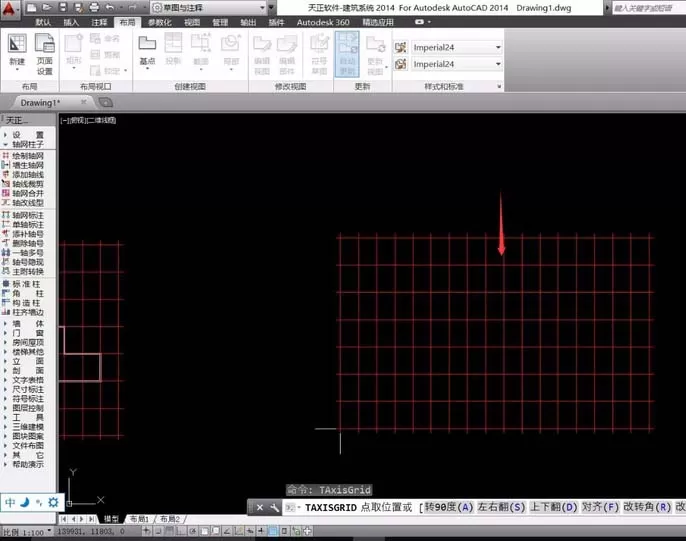Toggle polar tracking status button

pos(192,531)
